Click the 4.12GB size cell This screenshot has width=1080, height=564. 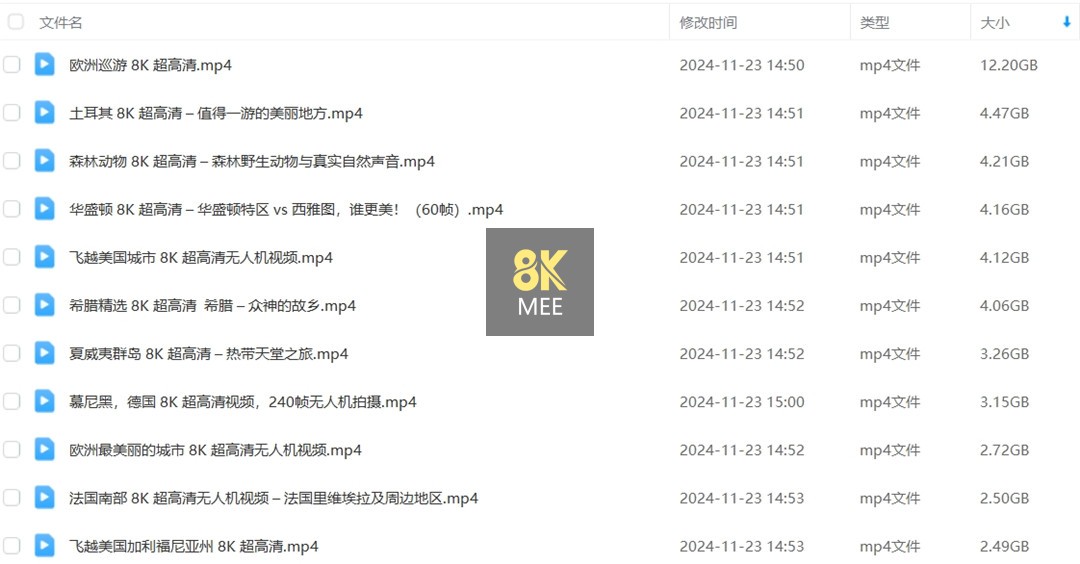point(1004,258)
